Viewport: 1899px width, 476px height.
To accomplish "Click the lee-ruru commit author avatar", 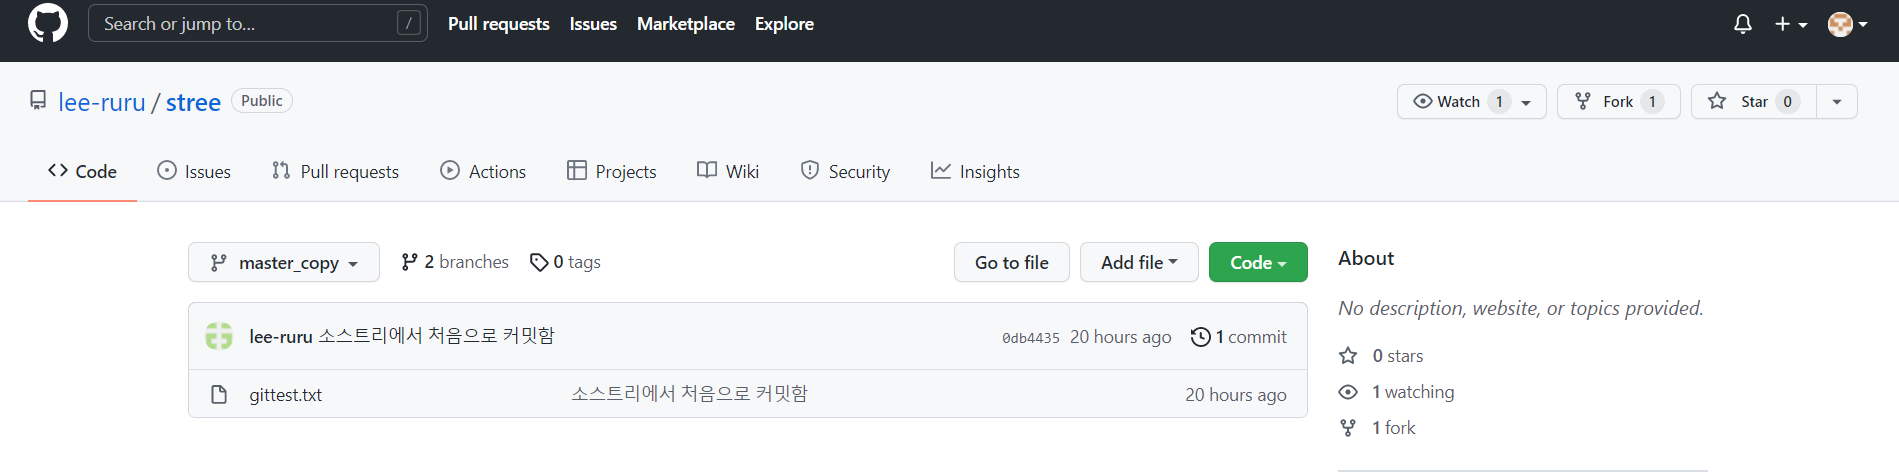I will (x=219, y=336).
